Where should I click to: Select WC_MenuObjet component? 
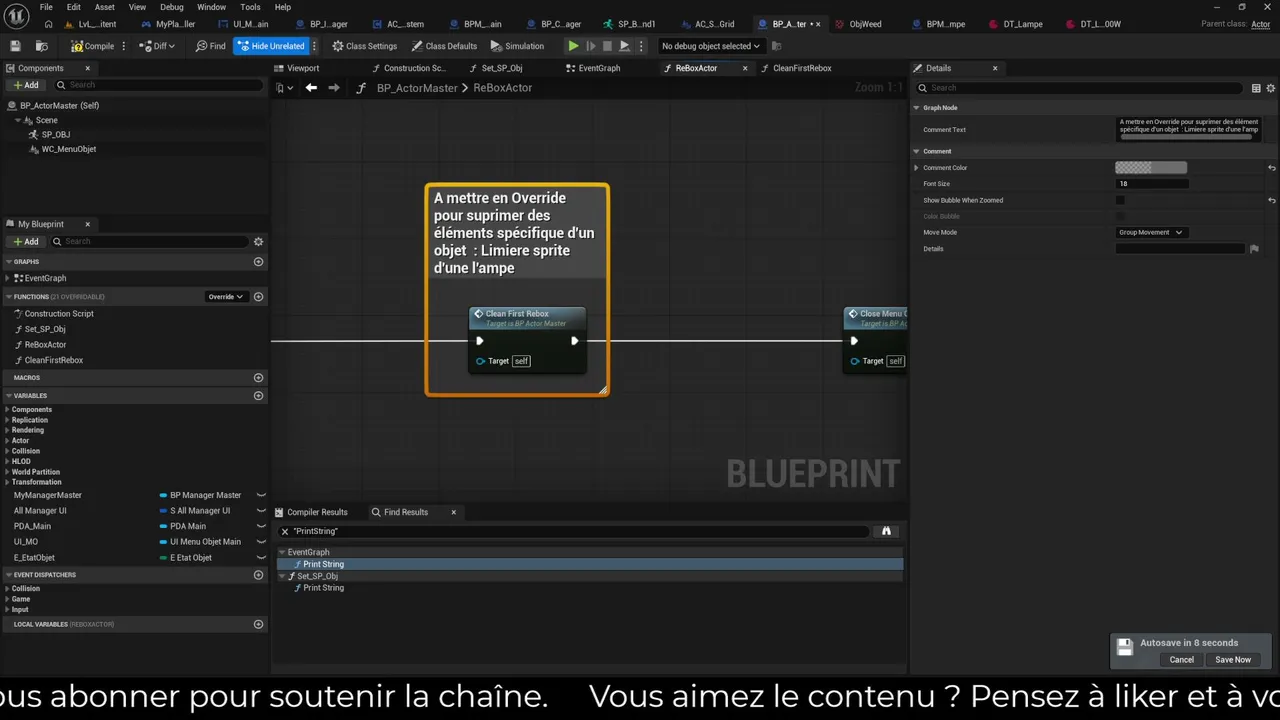click(x=69, y=149)
